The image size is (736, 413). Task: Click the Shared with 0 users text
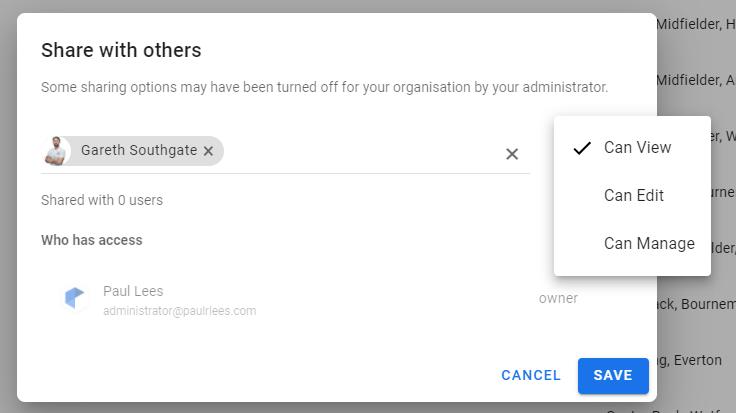coord(102,200)
